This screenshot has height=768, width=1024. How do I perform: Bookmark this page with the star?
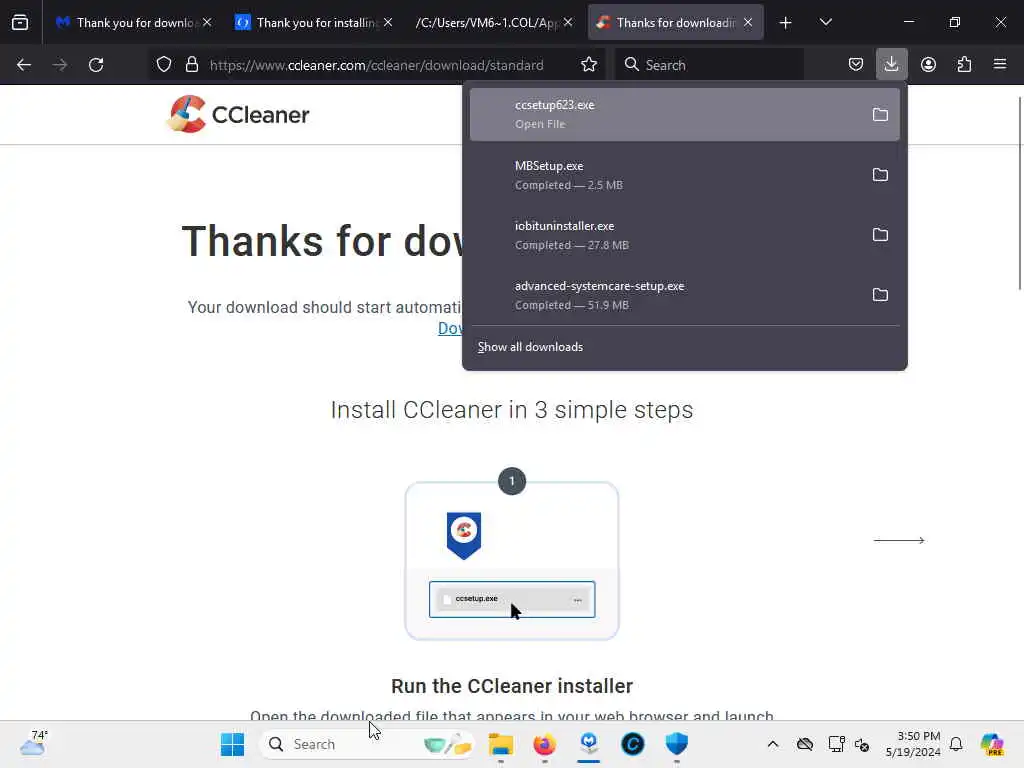pos(589,65)
